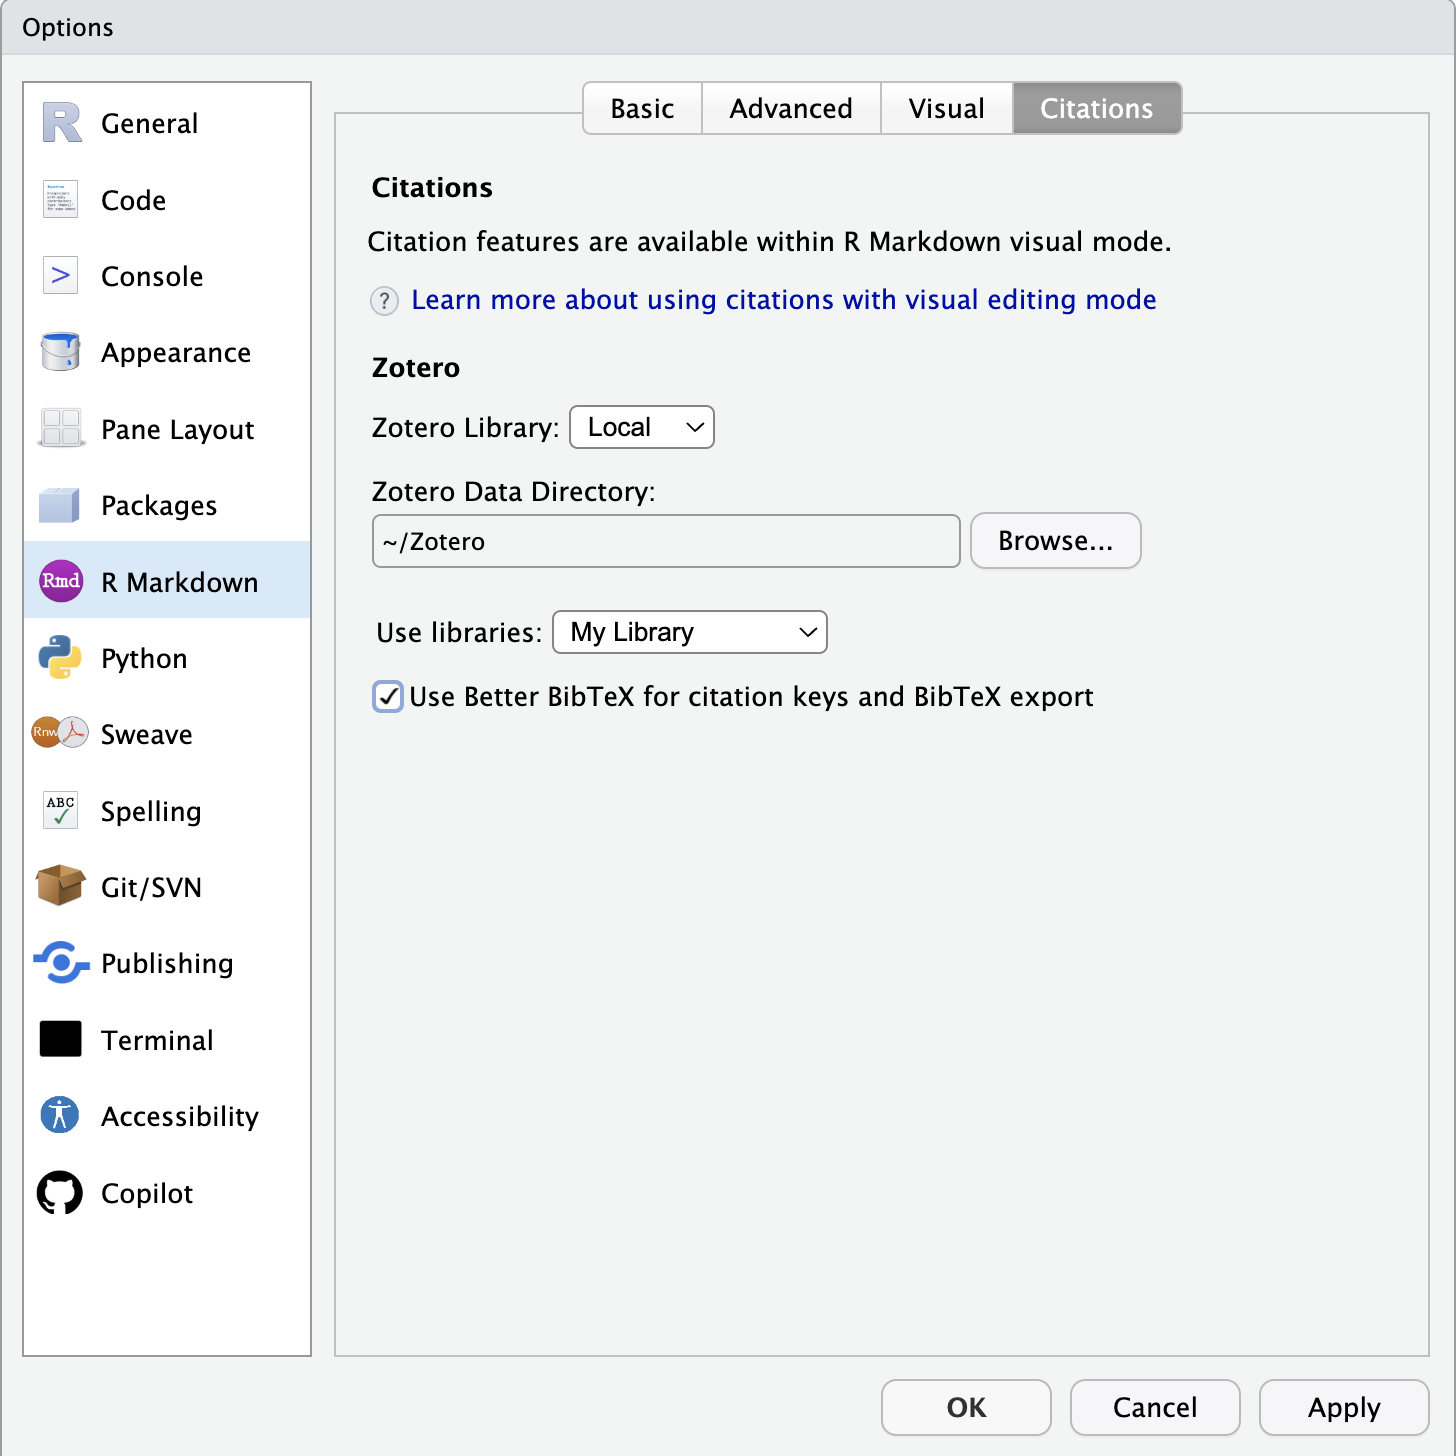The width and height of the screenshot is (1456, 1456).
Task: Open the Zotero Library dropdown
Action: 641,427
